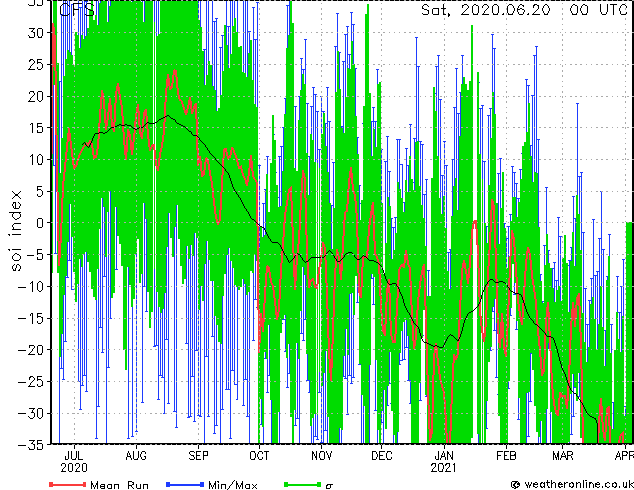The image size is (634, 490).
Task: Click the y-axis value -20
Action: click(31, 350)
